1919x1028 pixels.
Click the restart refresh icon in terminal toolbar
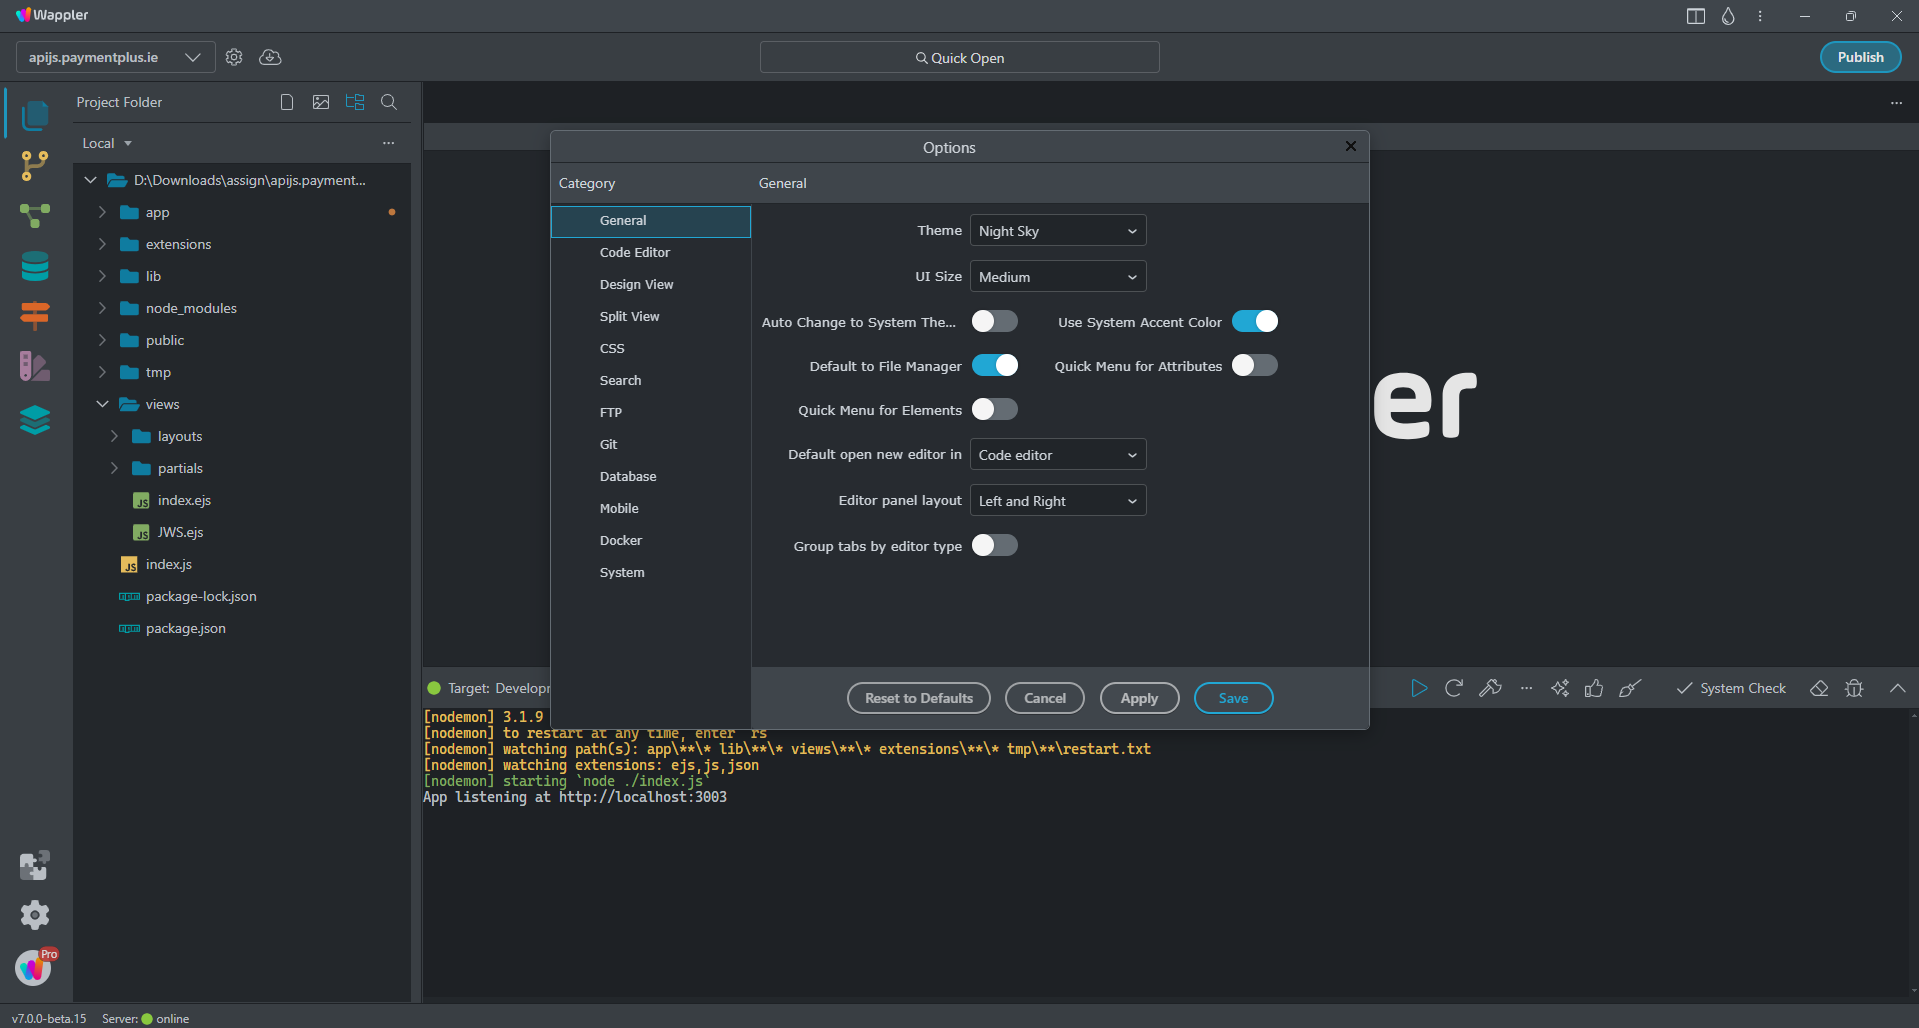pos(1454,688)
